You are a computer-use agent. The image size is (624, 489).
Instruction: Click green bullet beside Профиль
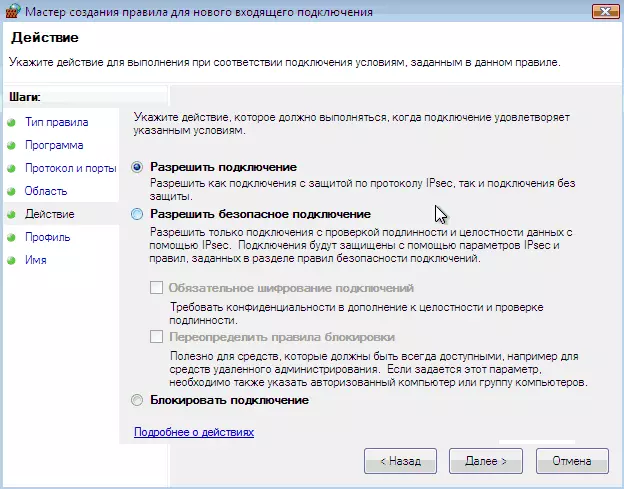tap(11, 238)
